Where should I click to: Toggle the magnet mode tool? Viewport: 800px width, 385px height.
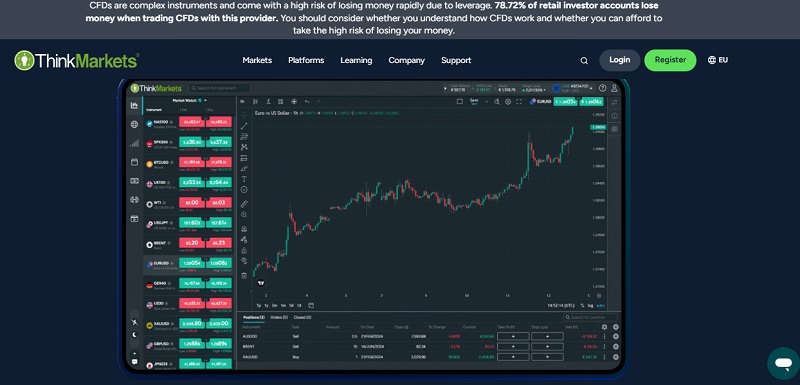244,229
